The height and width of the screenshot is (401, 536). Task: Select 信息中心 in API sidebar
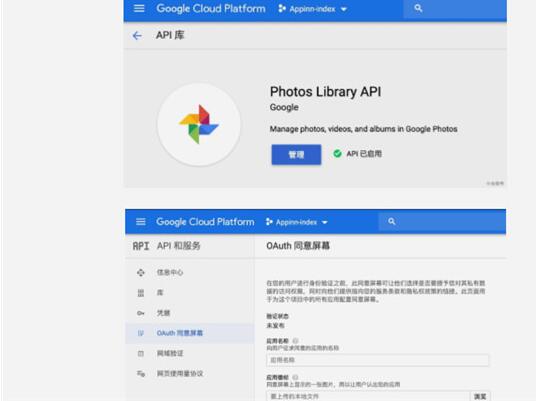[170, 272]
